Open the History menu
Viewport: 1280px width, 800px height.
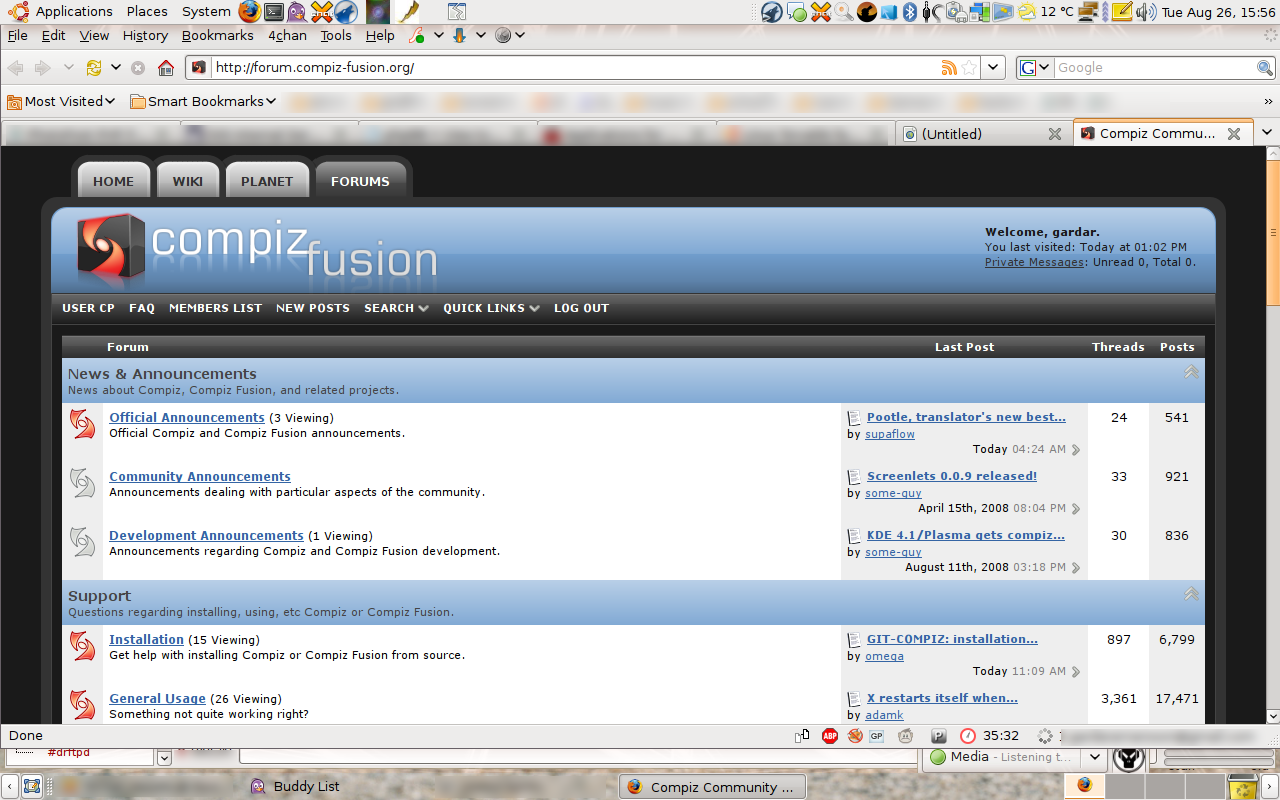click(145, 35)
